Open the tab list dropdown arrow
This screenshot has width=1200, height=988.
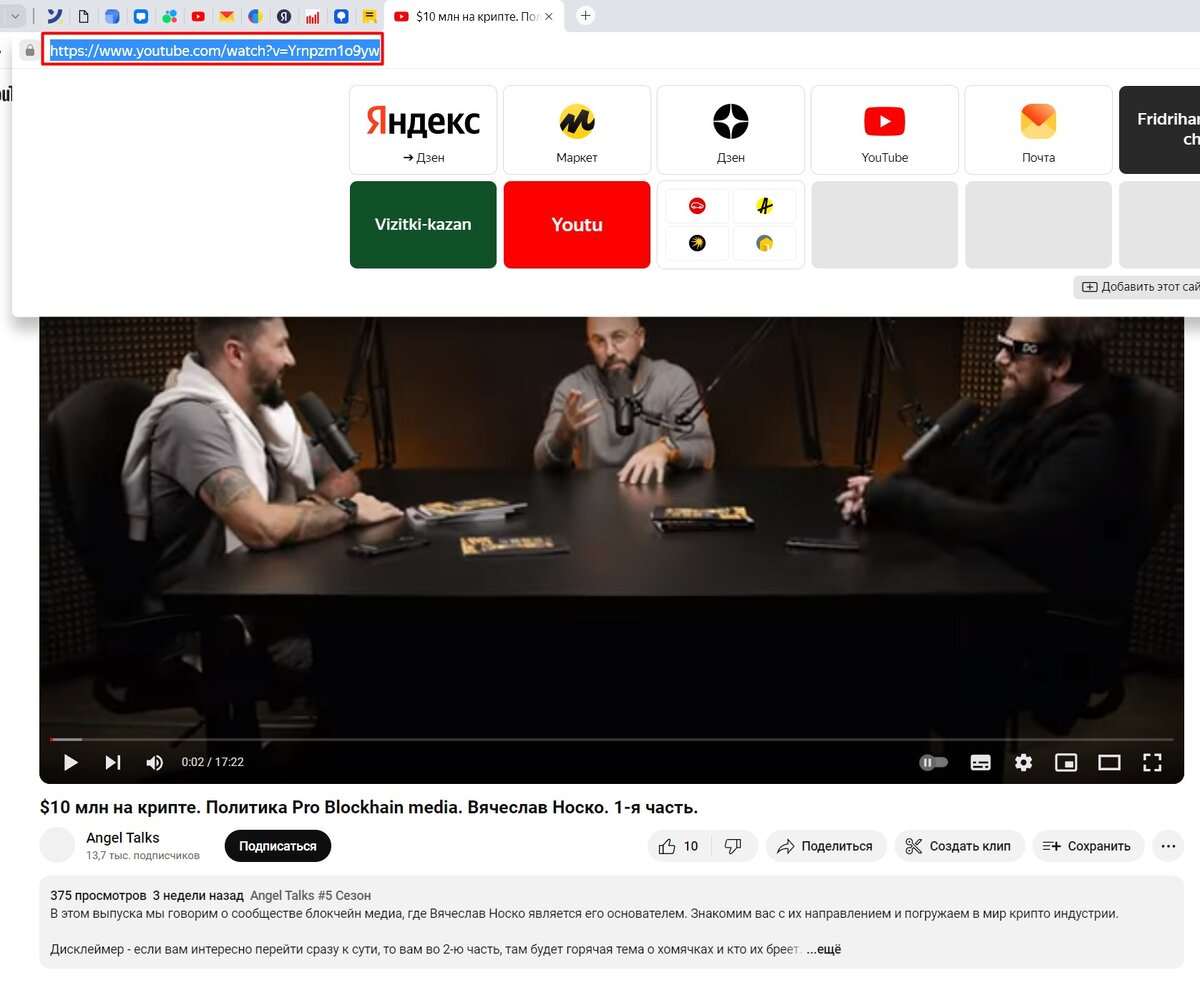coord(15,16)
